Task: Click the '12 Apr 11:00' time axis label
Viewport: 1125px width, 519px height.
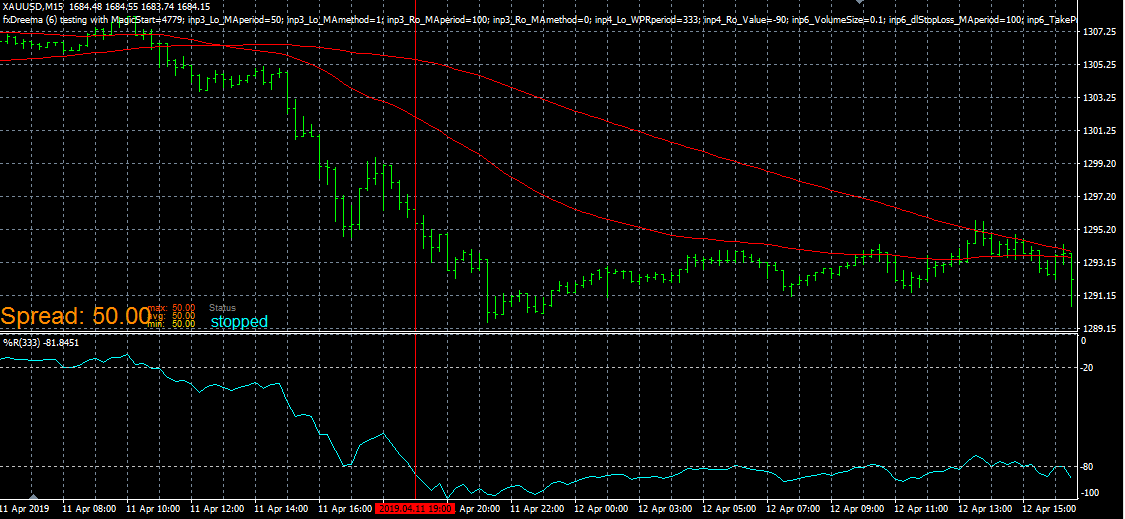Action: (x=921, y=508)
